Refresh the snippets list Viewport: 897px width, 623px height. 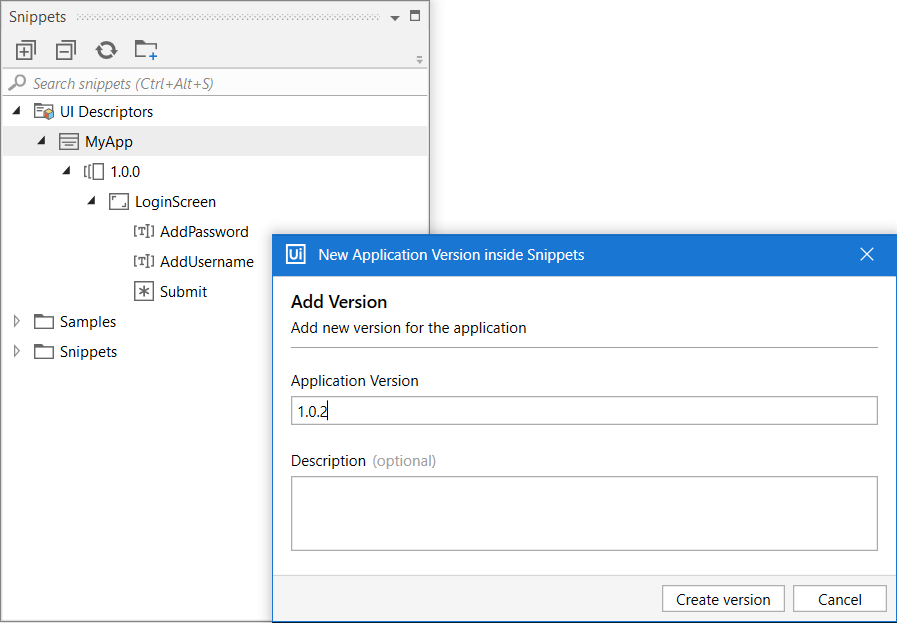coord(106,51)
